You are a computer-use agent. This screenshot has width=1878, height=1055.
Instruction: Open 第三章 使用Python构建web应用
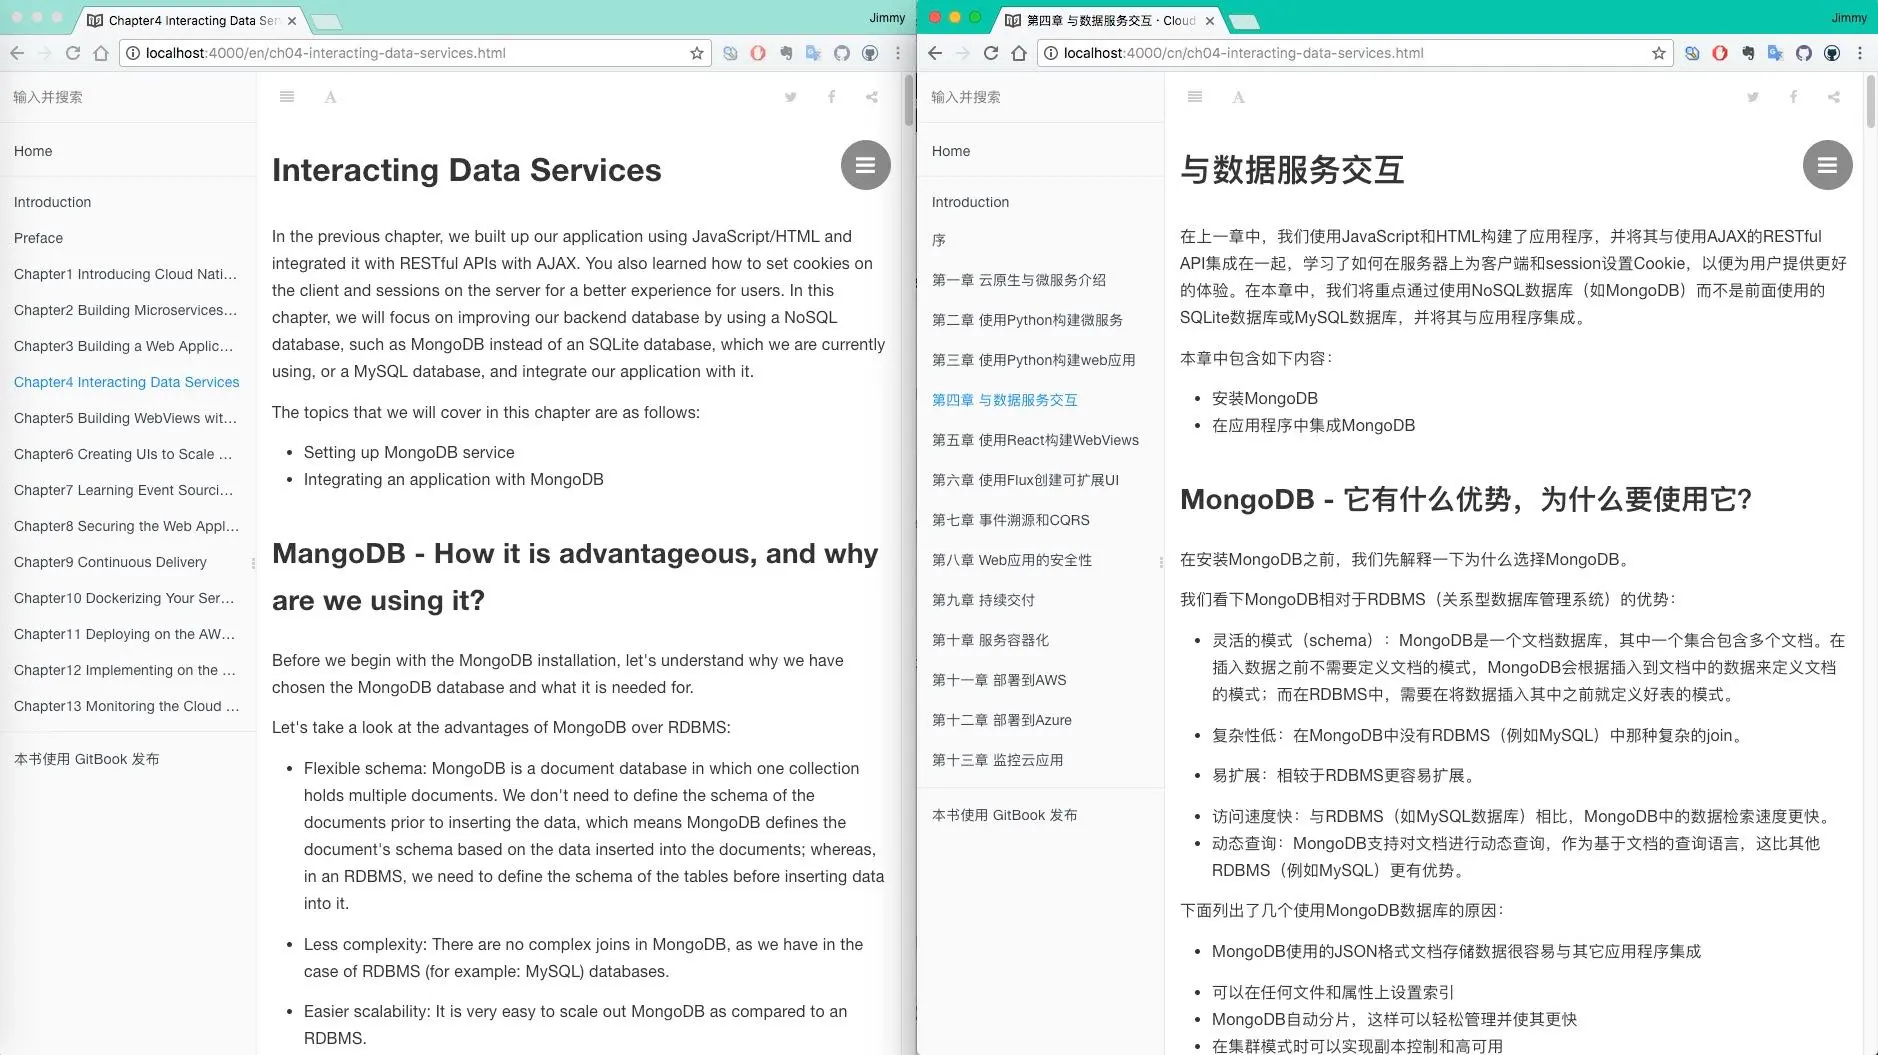pos(1033,360)
